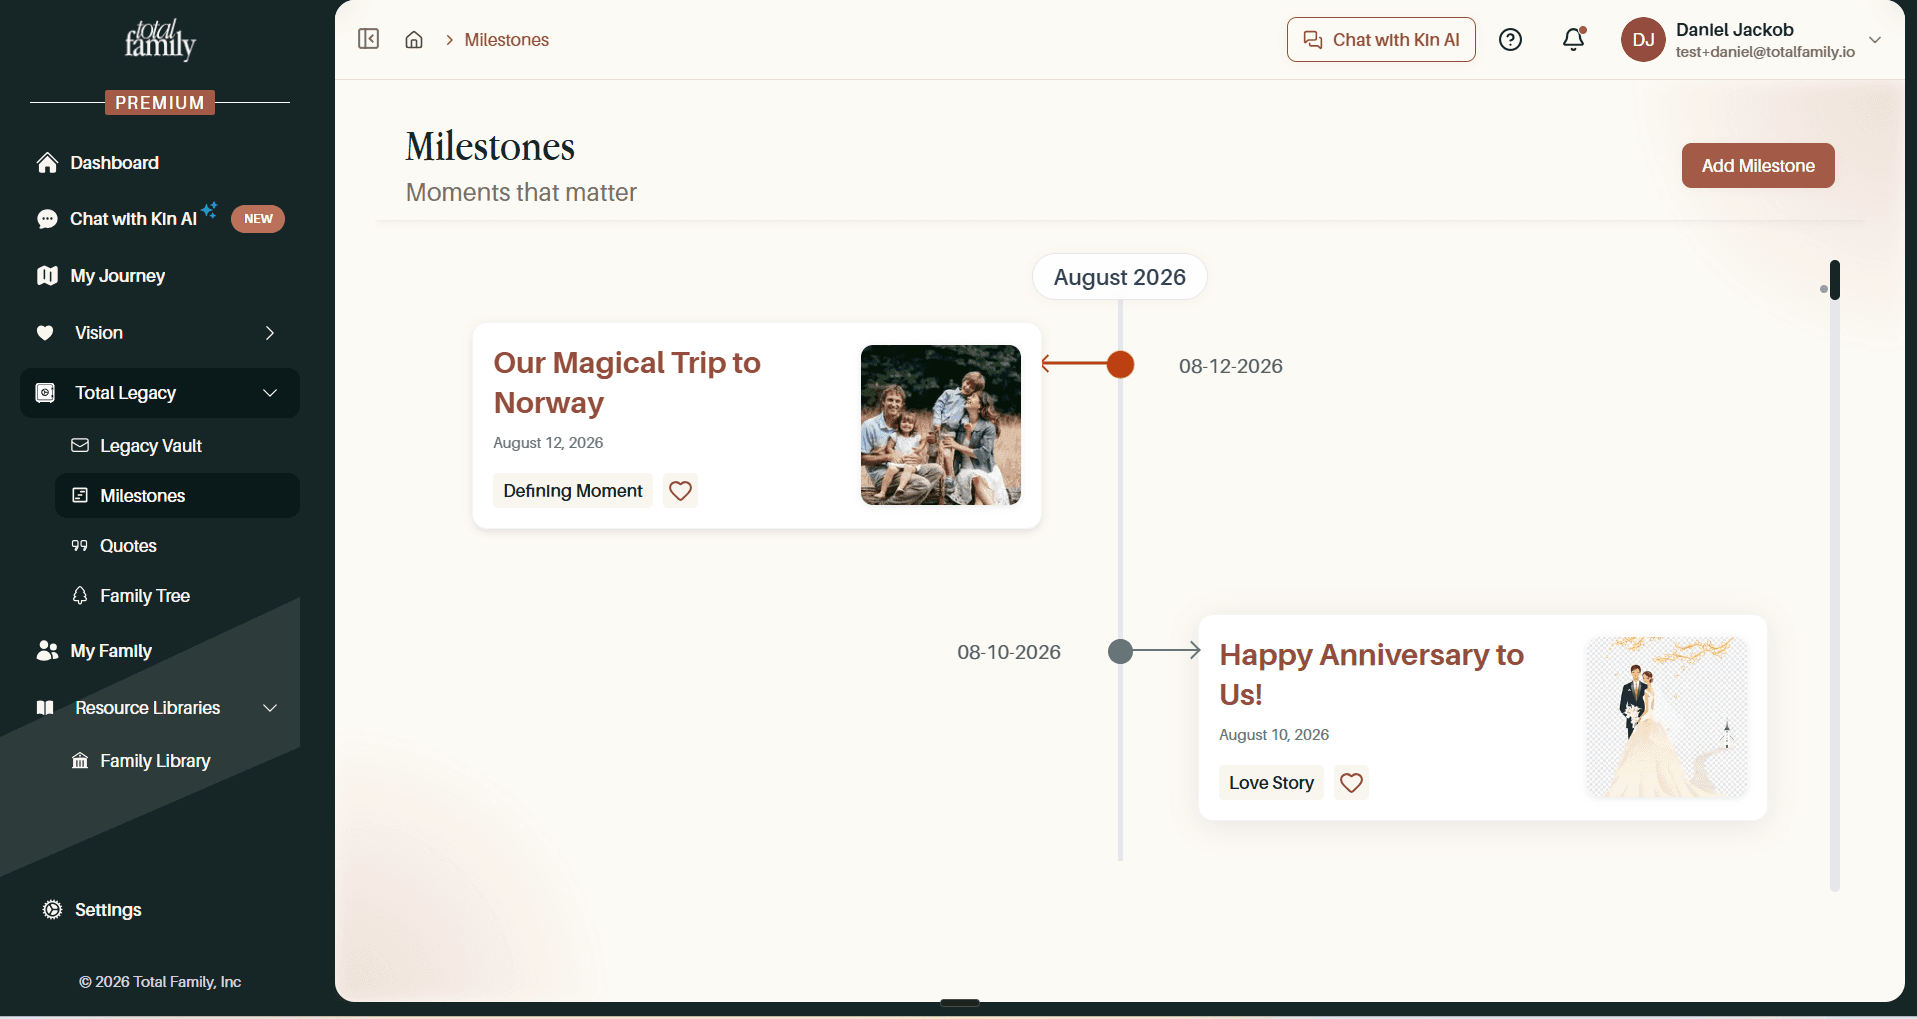The width and height of the screenshot is (1917, 1019).
Task: Click Moments that matter subtitle
Action: point(521,193)
